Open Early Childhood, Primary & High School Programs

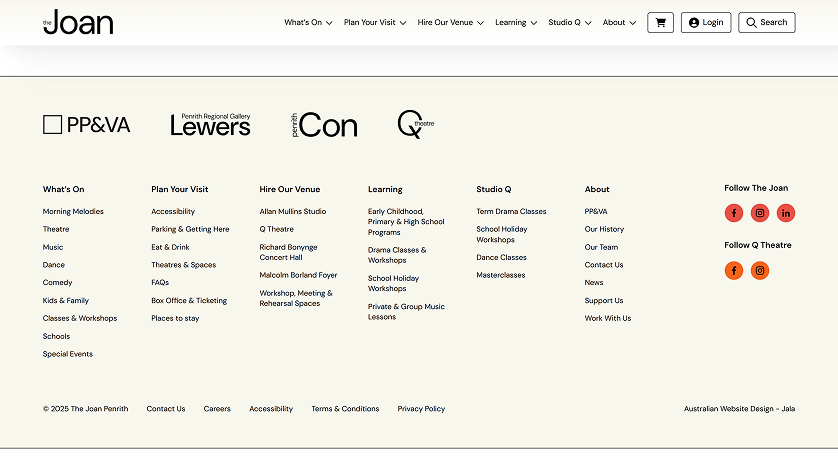point(406,221)
